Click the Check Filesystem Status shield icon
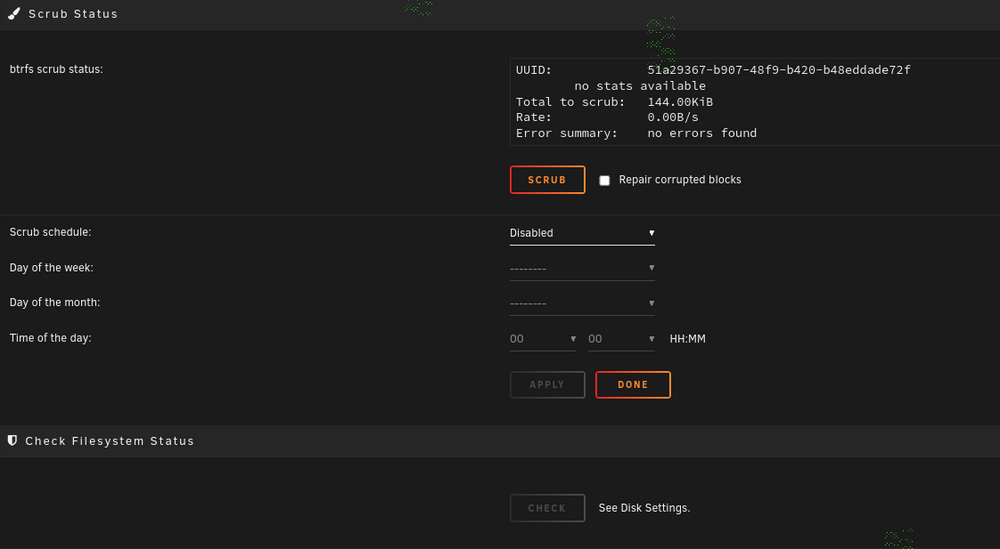 pyautogui.click(x=12, y=441)
